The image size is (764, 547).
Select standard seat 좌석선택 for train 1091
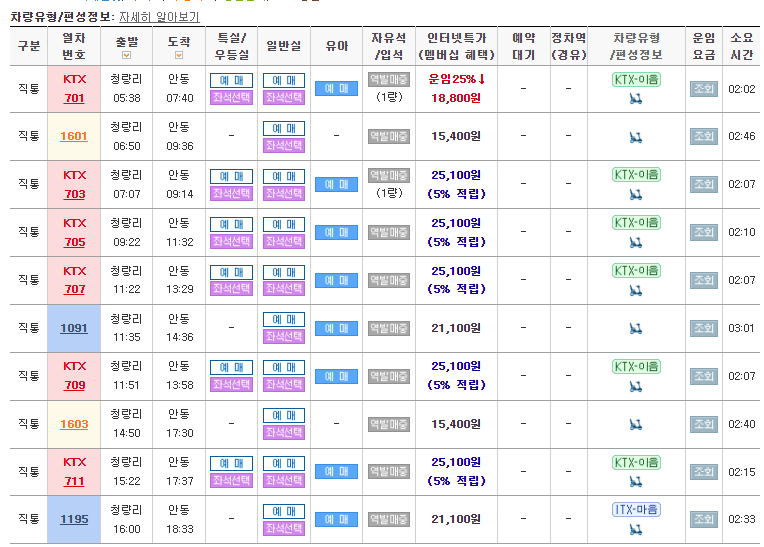pos(284,336)
